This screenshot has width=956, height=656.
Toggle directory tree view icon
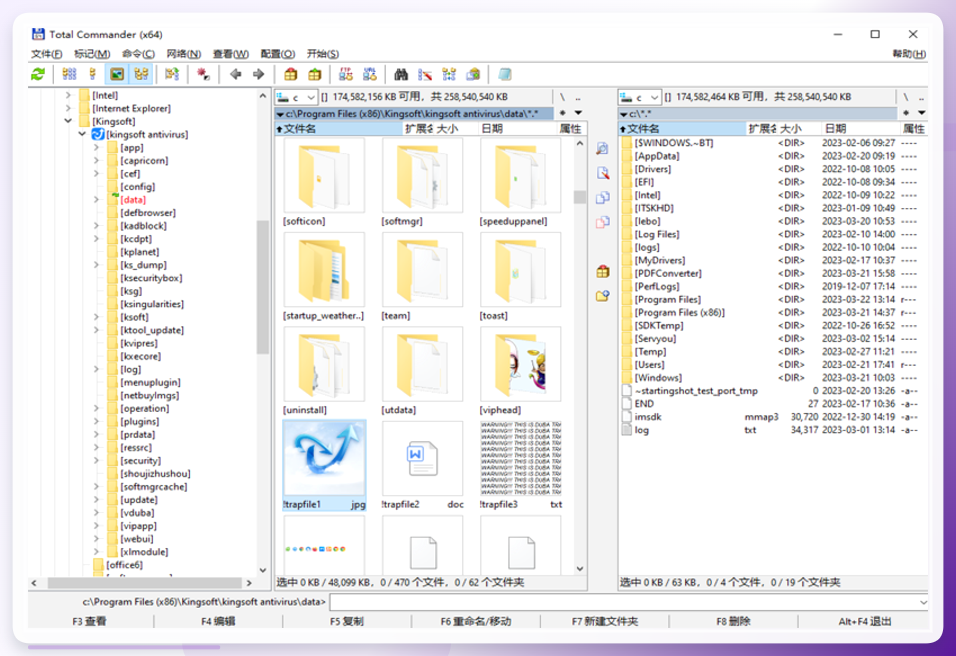coord(141,74)
